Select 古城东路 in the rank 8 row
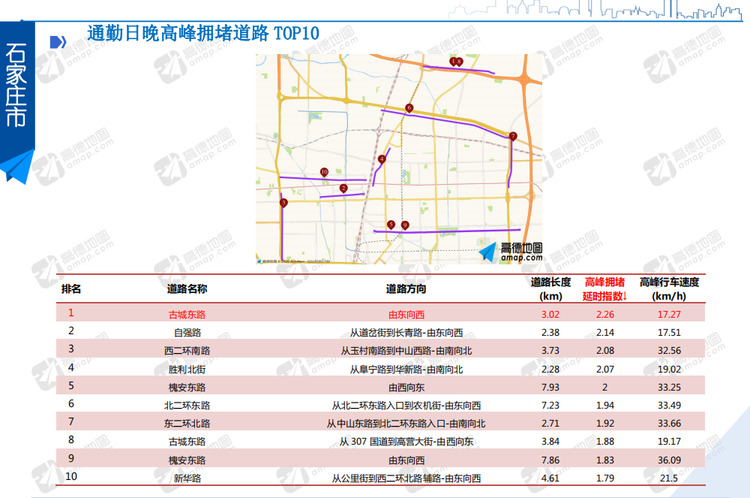750x498 pixels. pyautogui.click(x=187, y=442)
